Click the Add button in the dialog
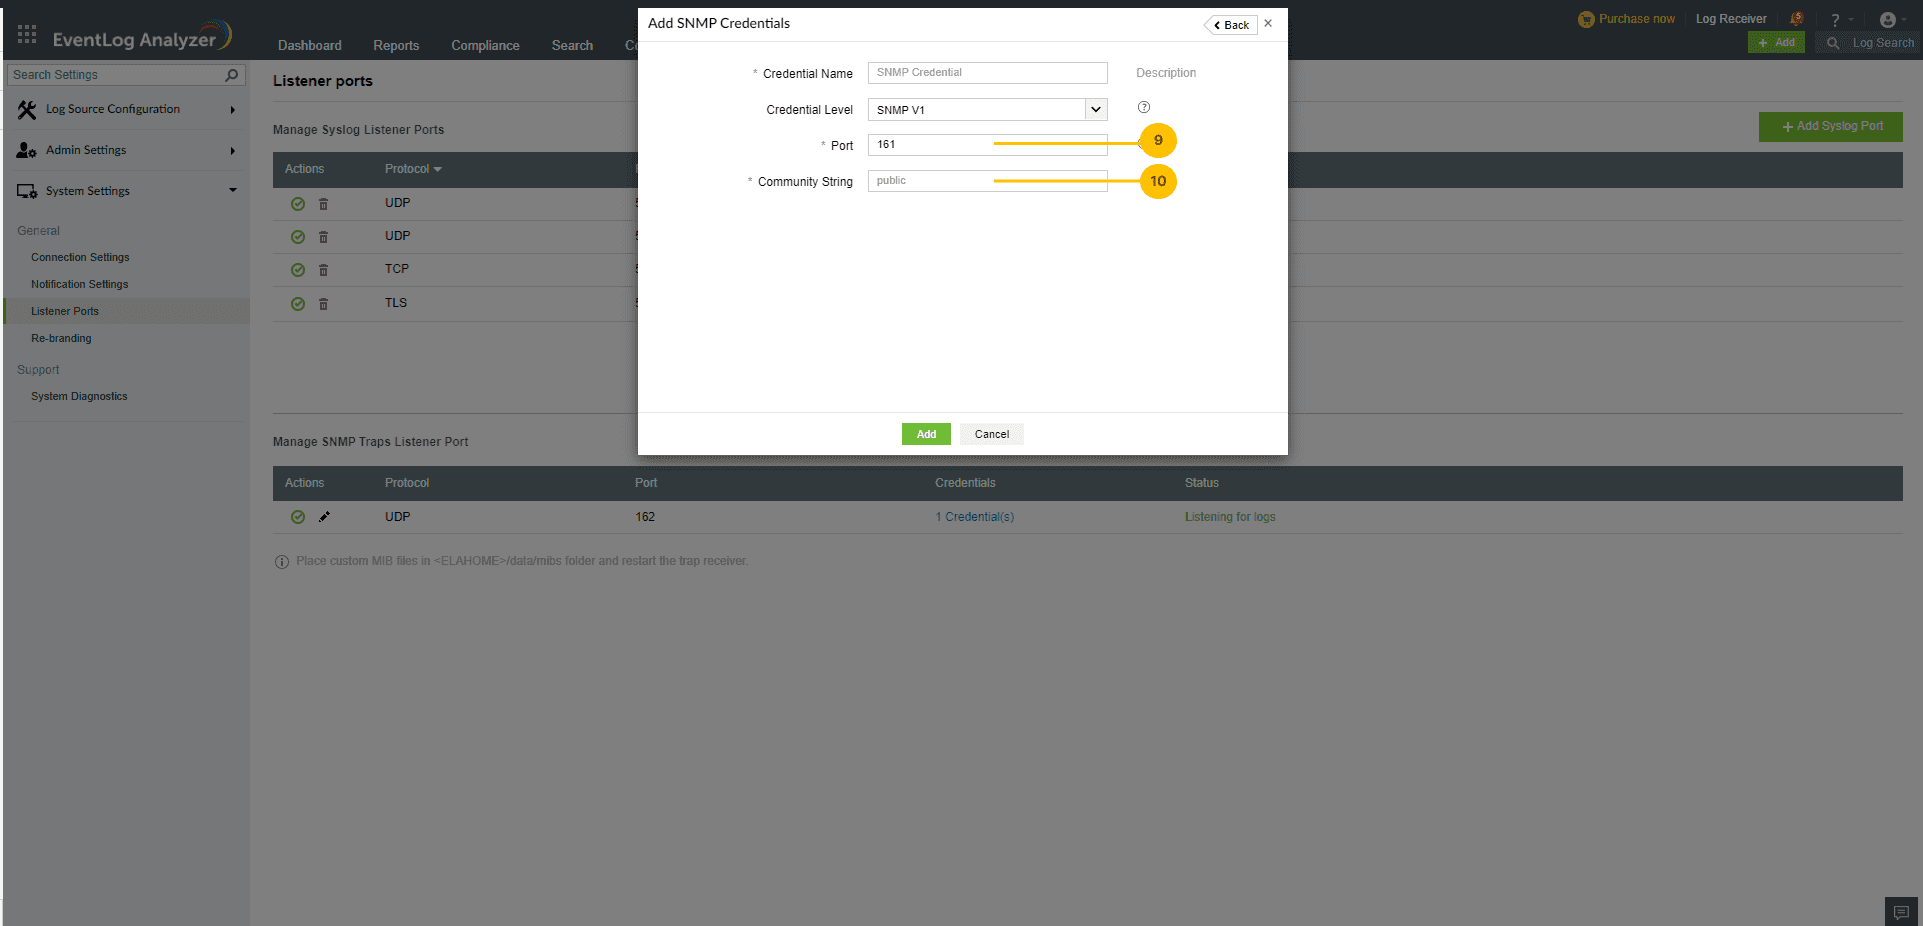This screenshot has width=1923, height=926. 925,433
